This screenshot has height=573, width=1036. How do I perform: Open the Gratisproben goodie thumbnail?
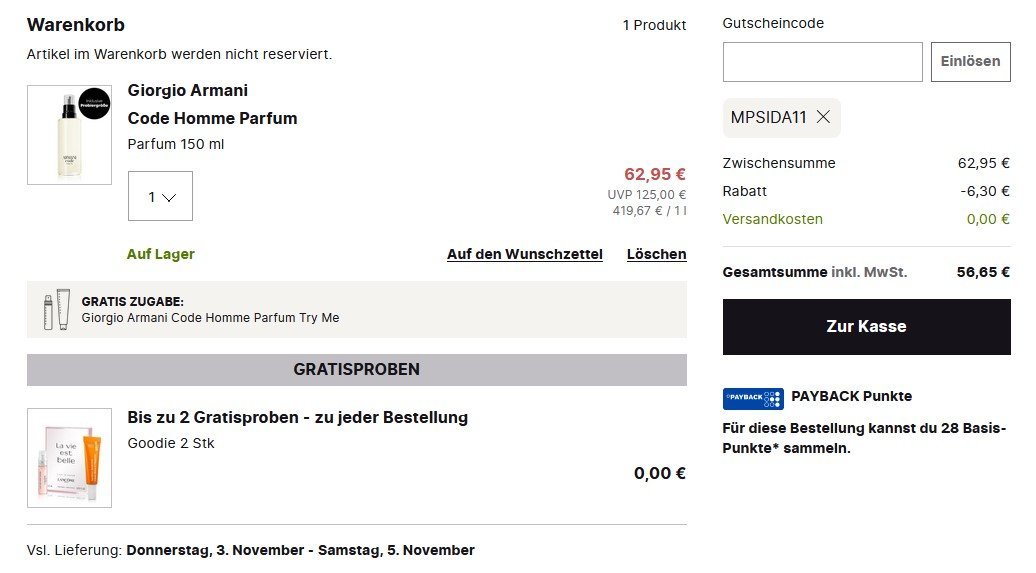click(x=69, y=457)
